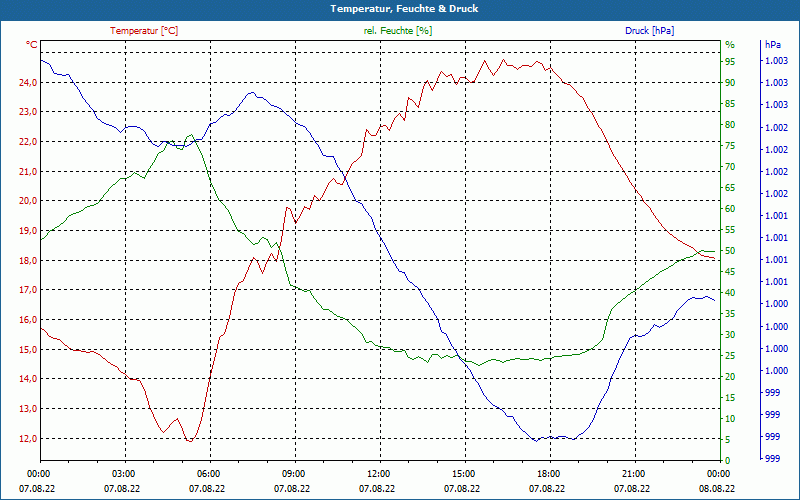This screenshot has width=800, height=500.
Task: Click the '18:00' time axis label
Action: pyautogui.click(x=547, y=473)
